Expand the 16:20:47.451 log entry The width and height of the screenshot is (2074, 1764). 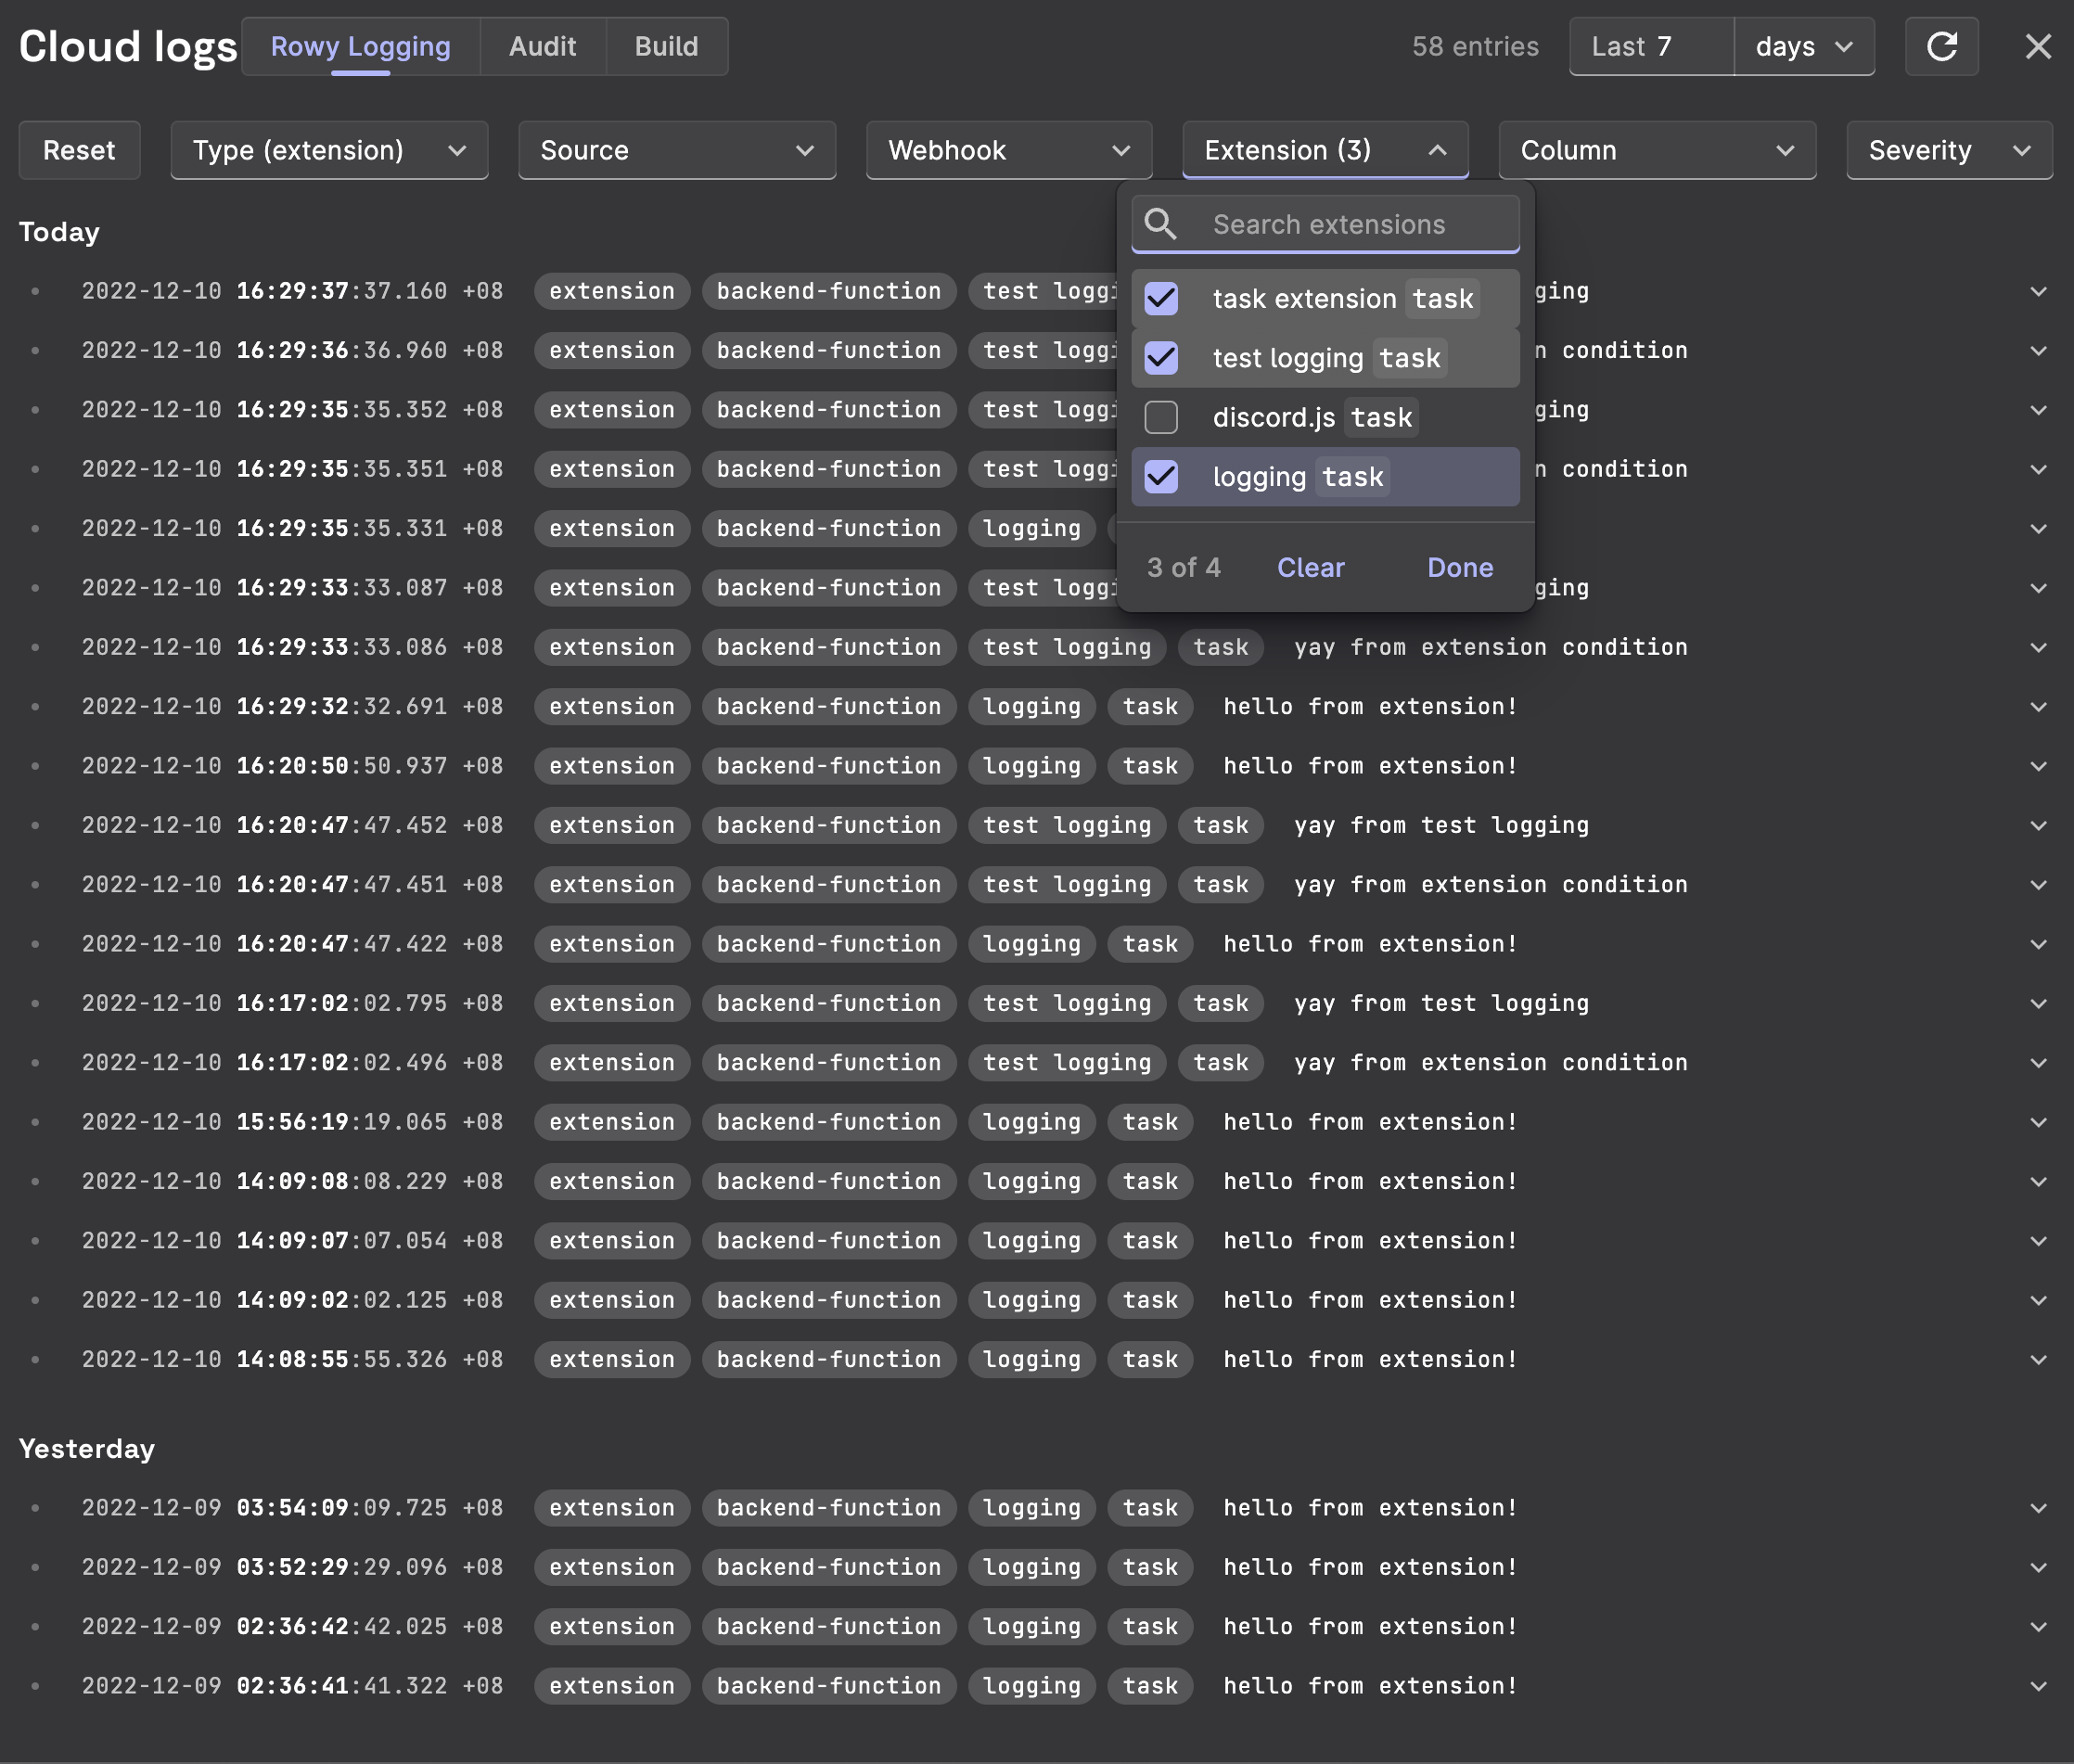click(2038, 885)
